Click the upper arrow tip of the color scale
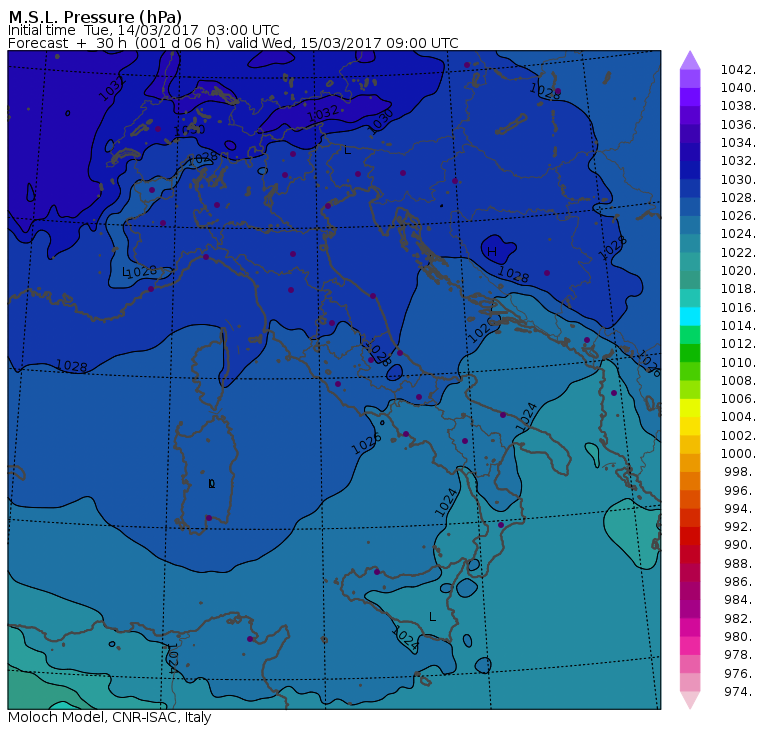Viewport: 760px width, 731px height. (x=690, y=59)
